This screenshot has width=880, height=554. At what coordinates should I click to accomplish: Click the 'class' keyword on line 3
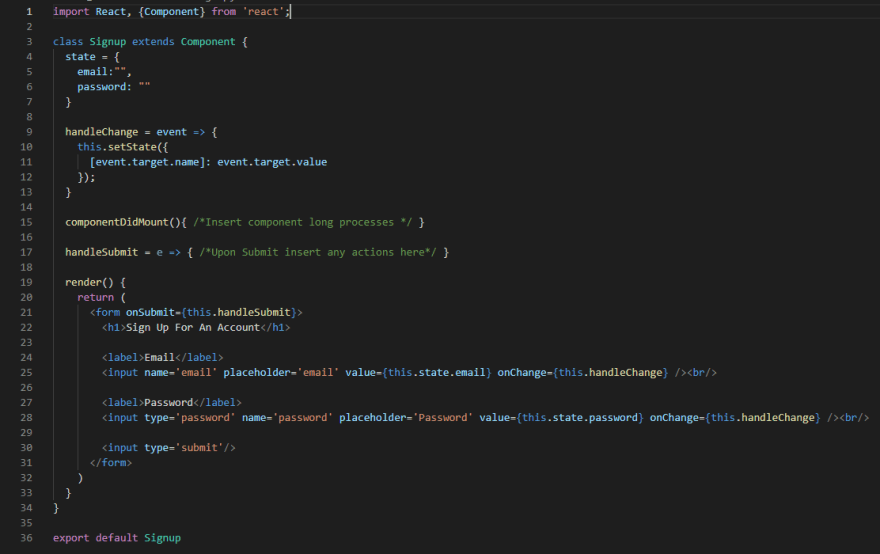(x=68, y=42)
